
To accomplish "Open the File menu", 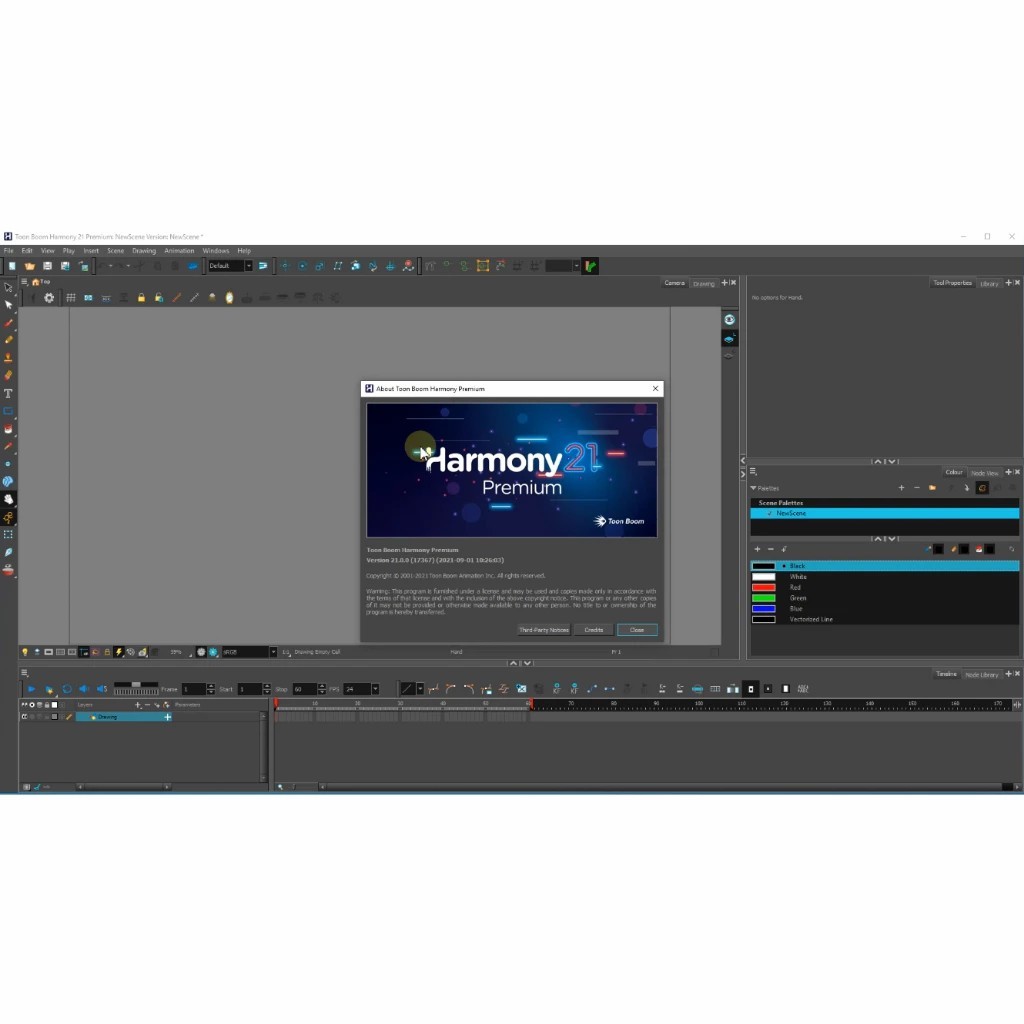I will (8, 251).
